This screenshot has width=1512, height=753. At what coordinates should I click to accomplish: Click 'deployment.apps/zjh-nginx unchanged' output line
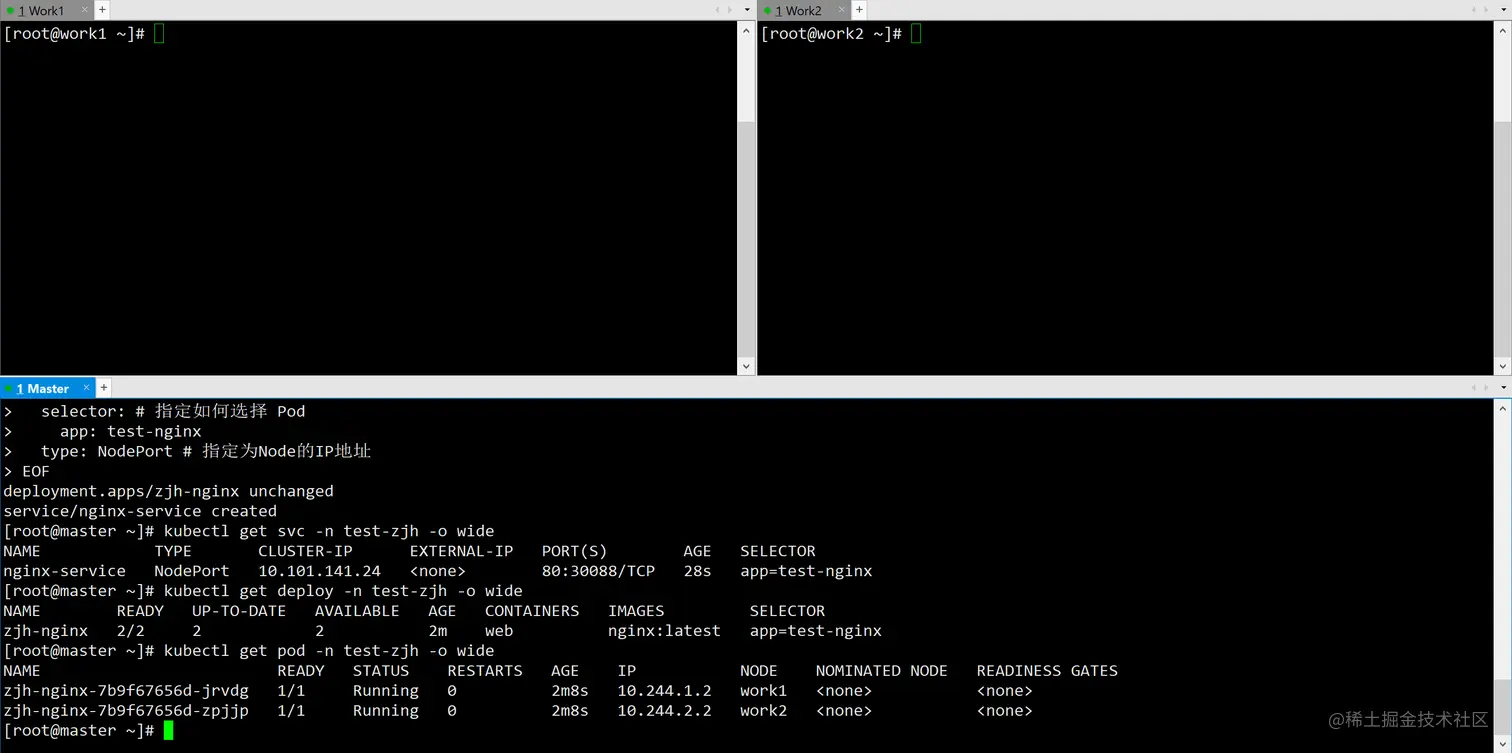(x=168, y=491)
